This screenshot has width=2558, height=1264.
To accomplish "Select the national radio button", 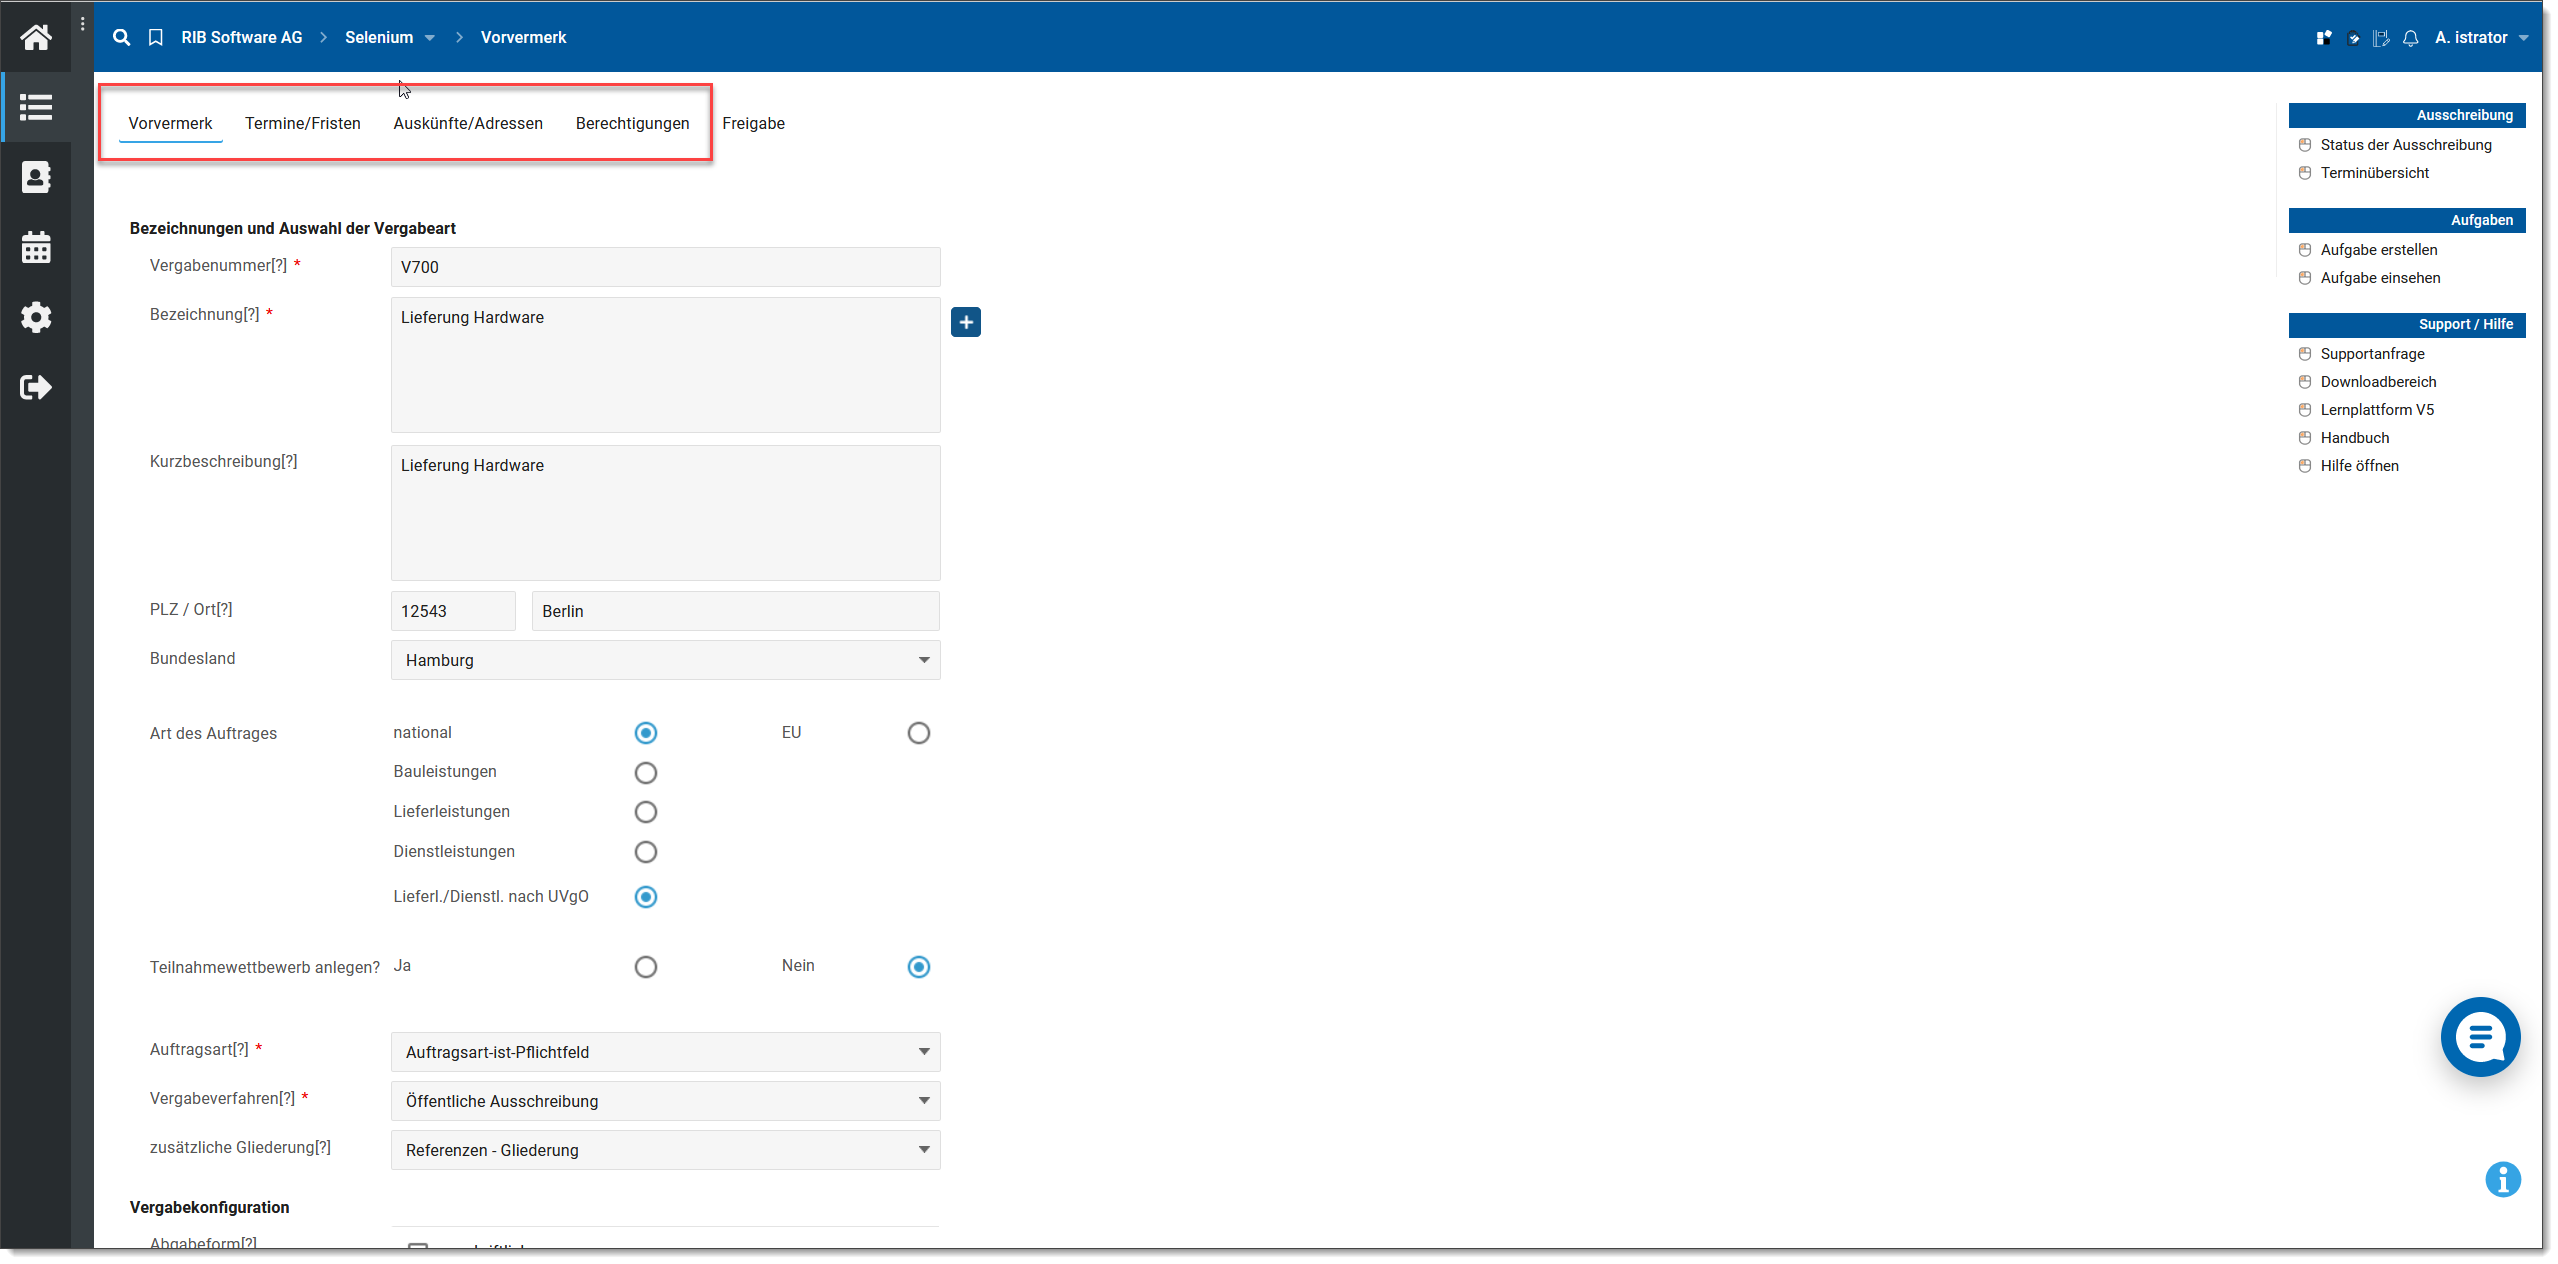I will (x=646, y=733).
